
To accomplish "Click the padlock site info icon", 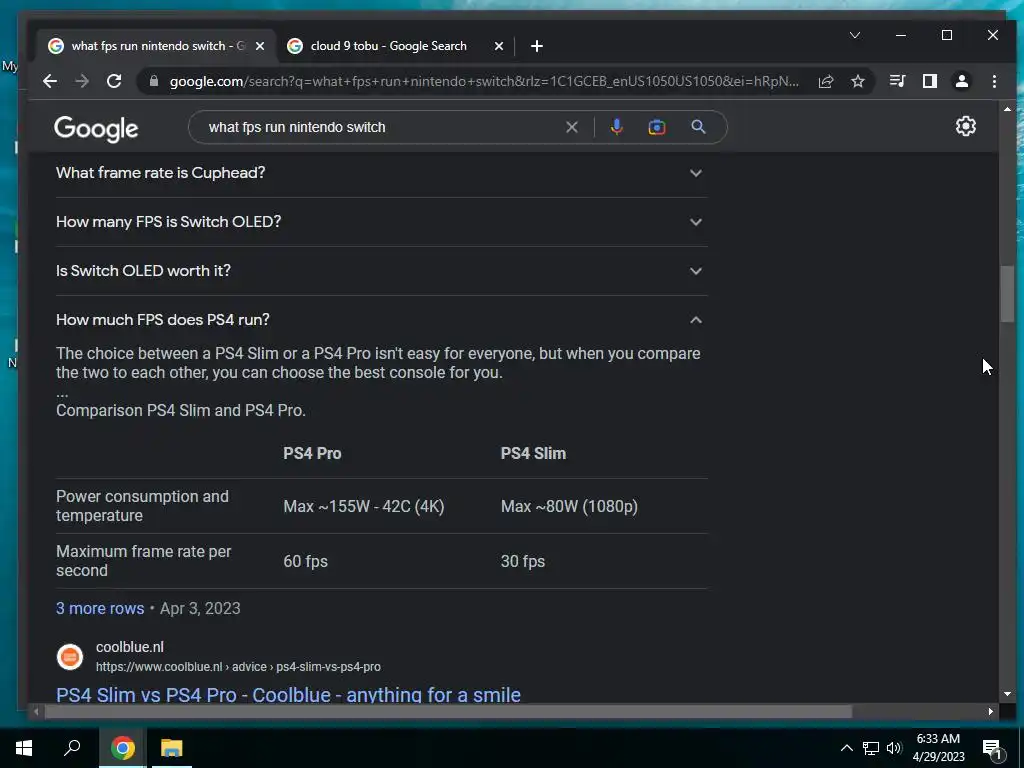I will coord(154,81).
